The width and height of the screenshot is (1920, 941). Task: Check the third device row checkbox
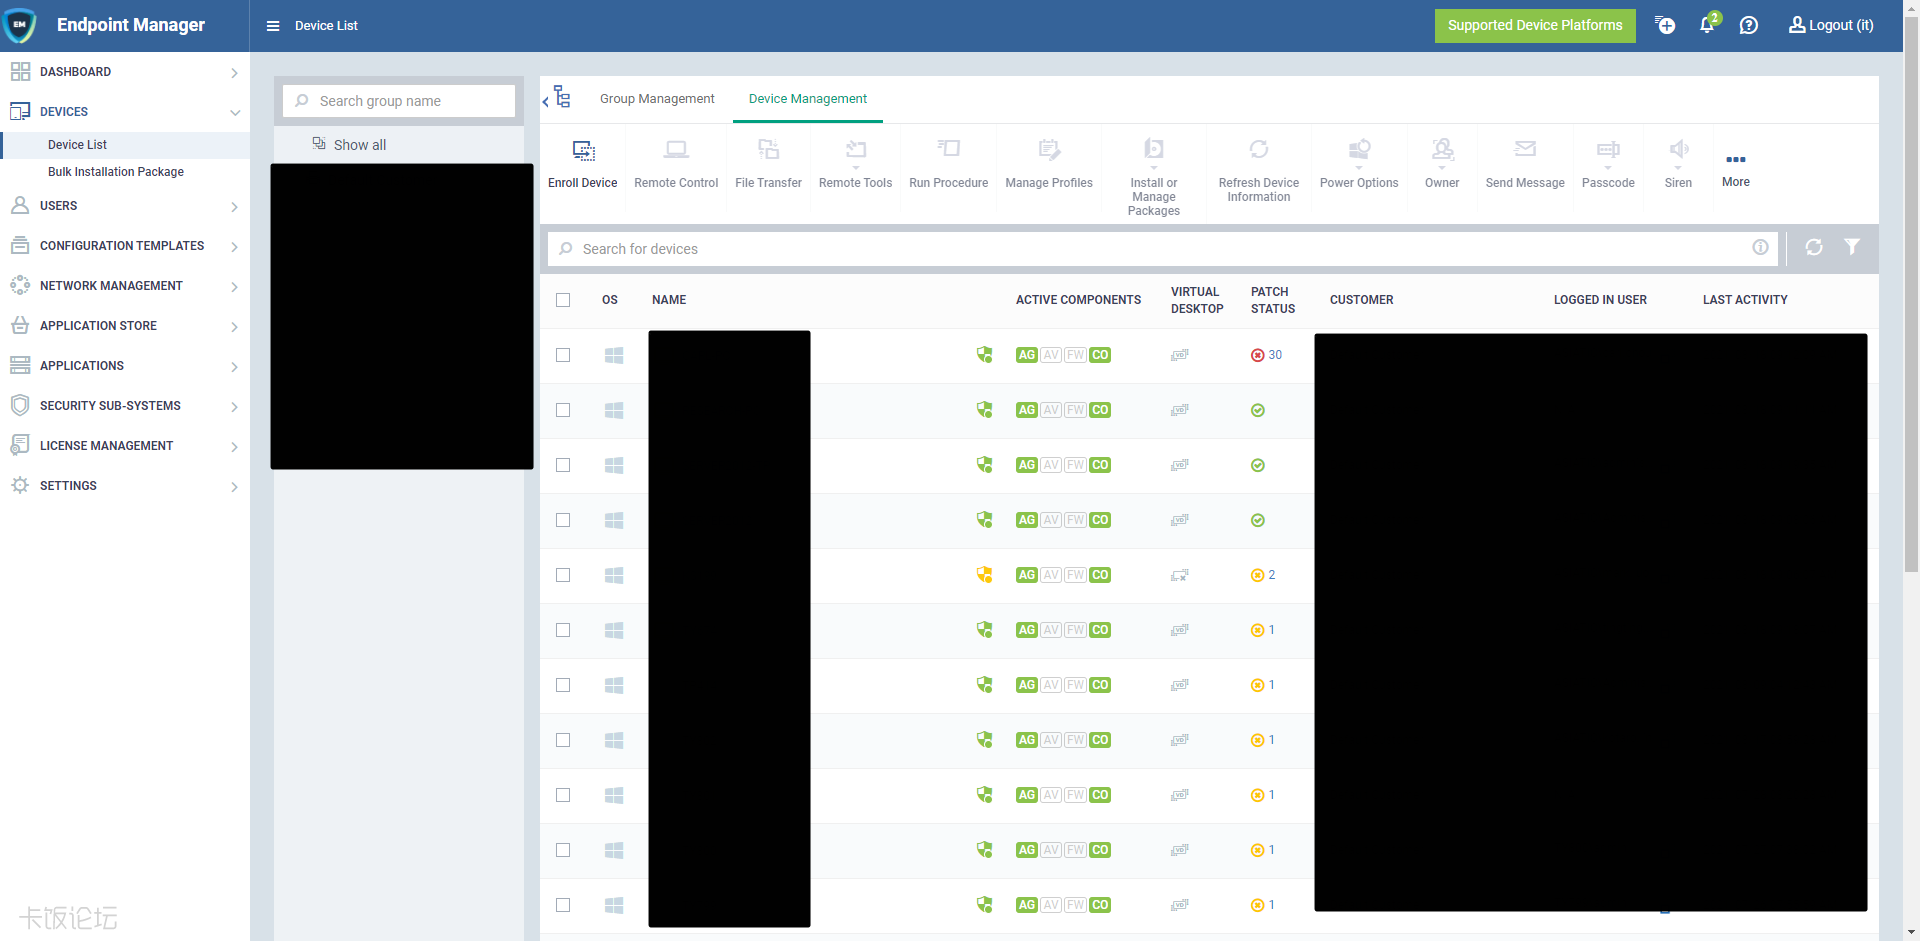click(x=563, y=465)
